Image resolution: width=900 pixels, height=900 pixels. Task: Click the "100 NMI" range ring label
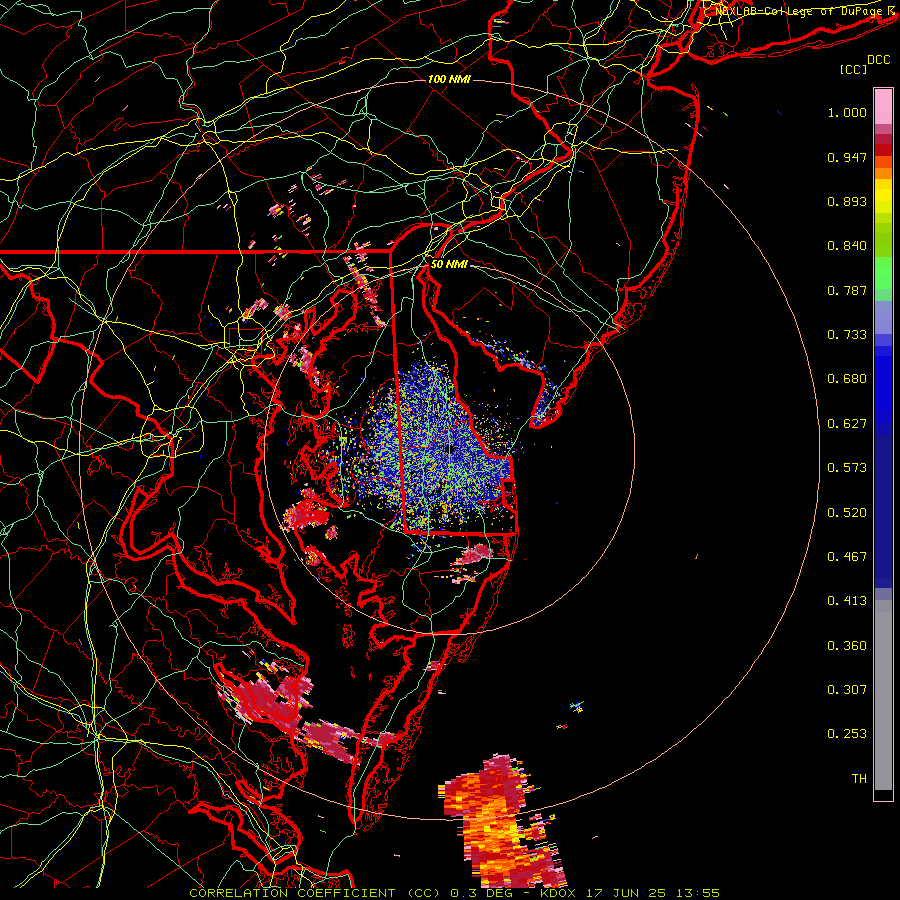(449, 79)
